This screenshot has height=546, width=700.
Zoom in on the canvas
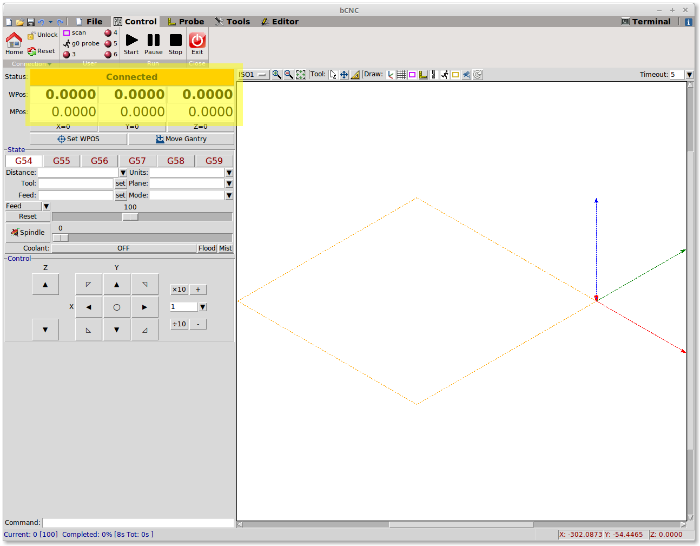(277, 75)
